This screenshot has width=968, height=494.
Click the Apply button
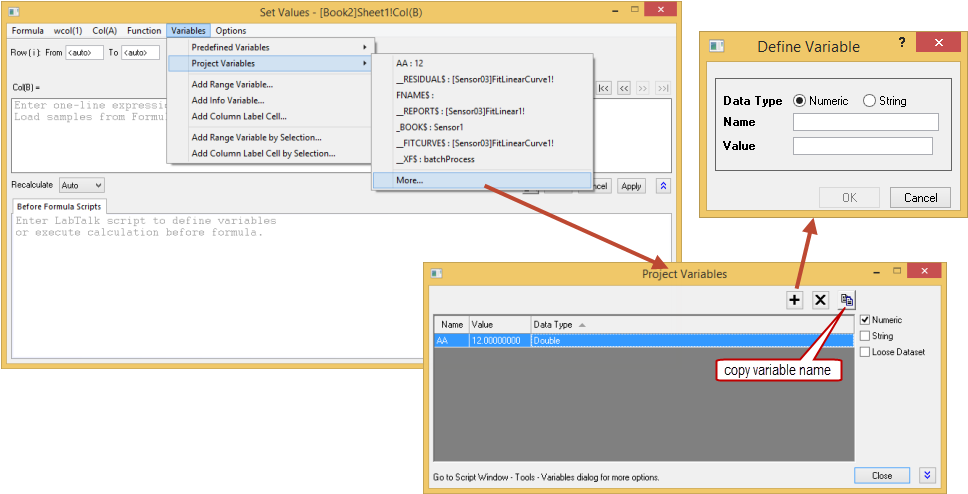click(631, 186)
